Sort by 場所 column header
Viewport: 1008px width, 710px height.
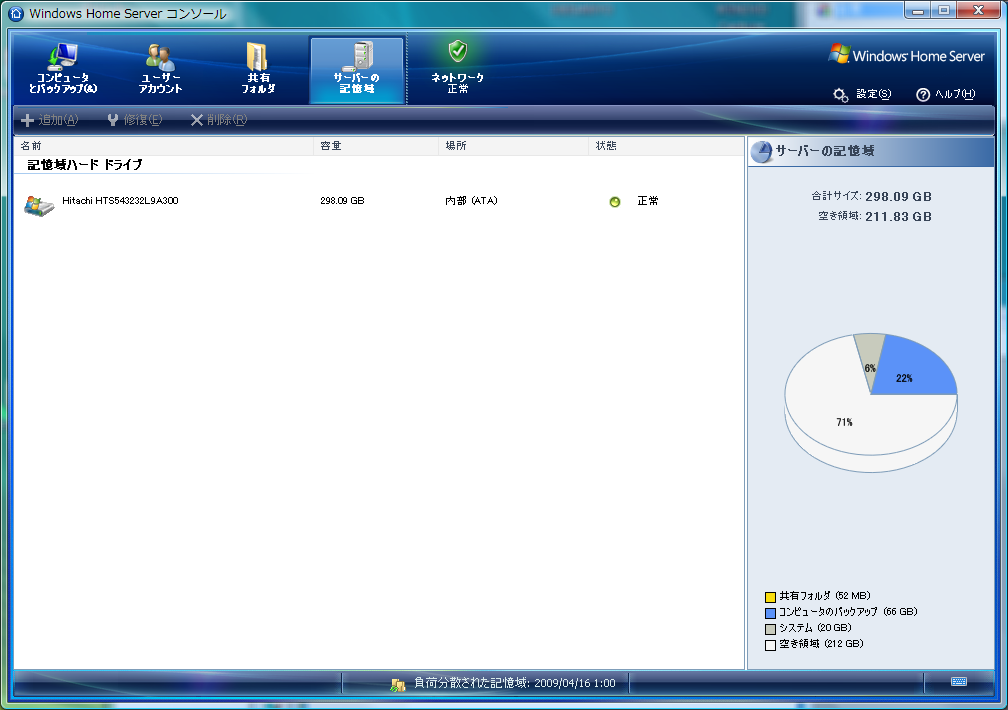pyautogui.click(x=514, y=146)
